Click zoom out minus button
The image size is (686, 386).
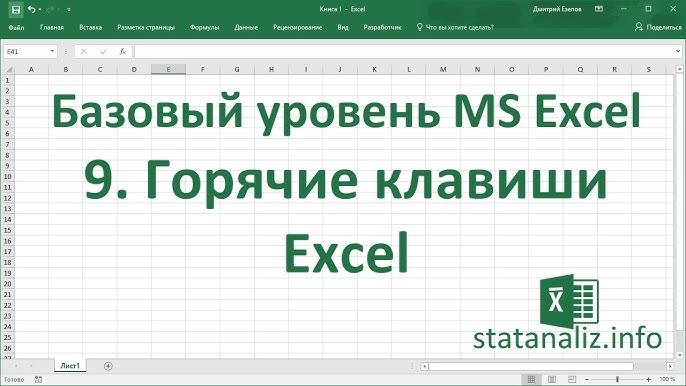(587, 379)
